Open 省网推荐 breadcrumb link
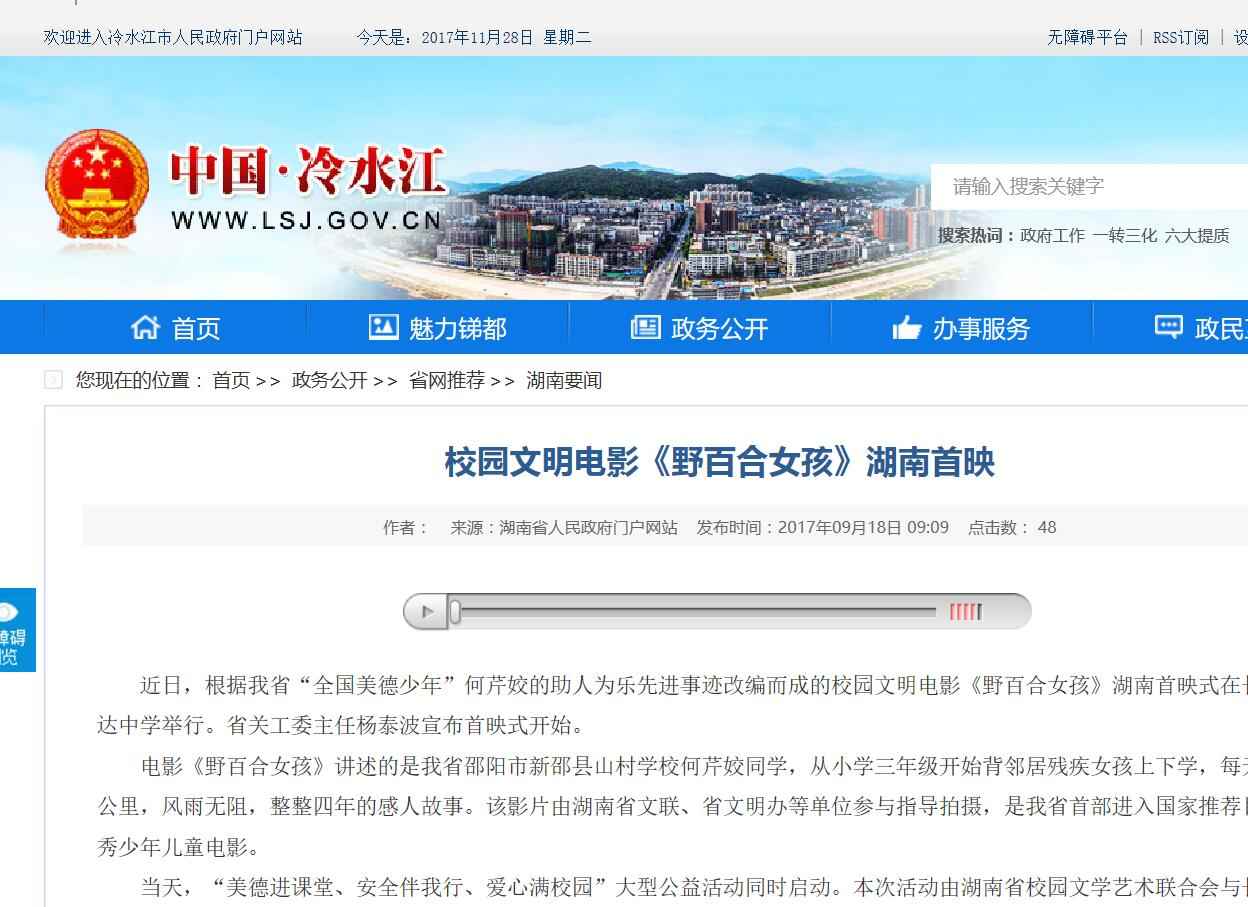This screenshot has width=1248, height=907. [446, 380]
